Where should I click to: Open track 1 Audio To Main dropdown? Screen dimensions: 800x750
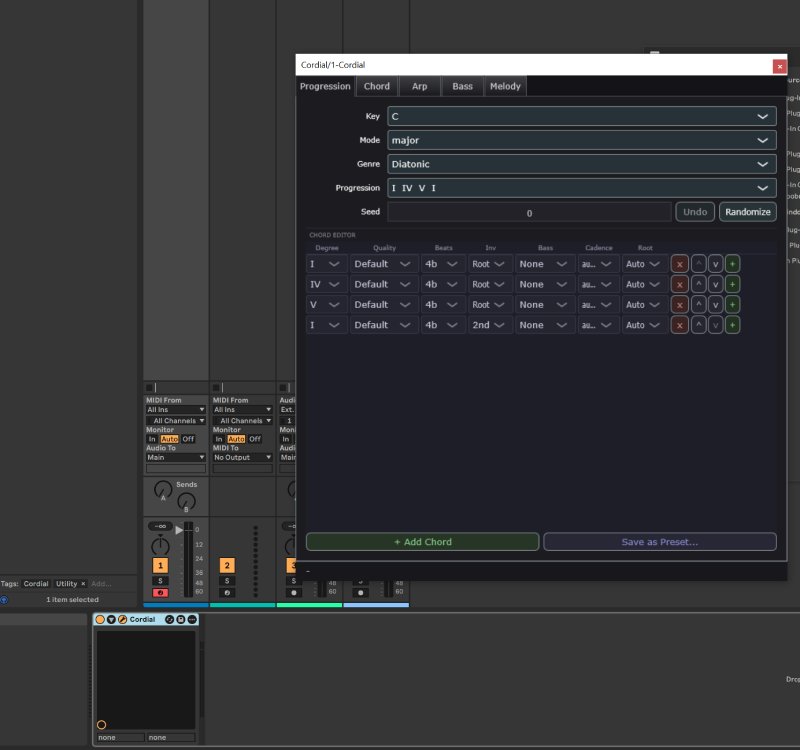[x=176, y=458]
